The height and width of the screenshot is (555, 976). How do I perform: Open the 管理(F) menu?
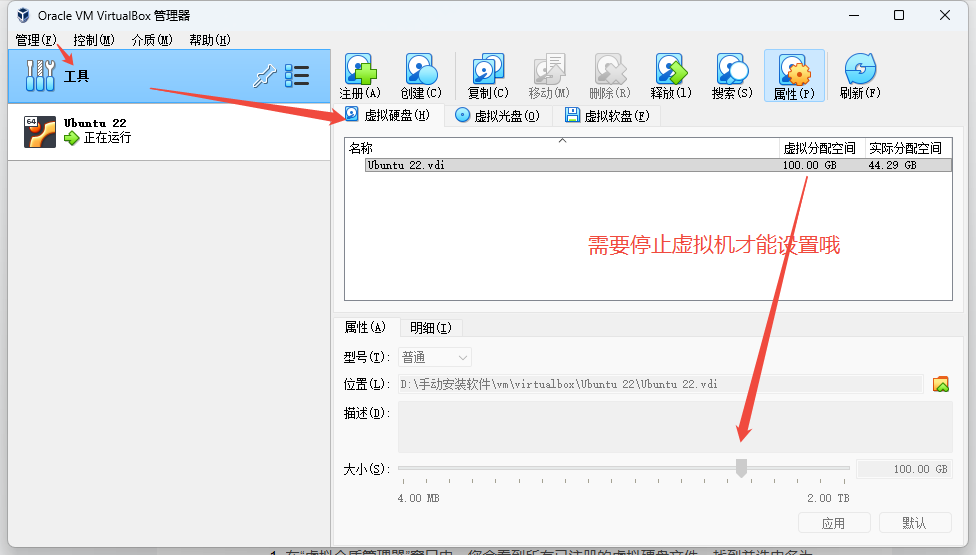pos(35,40)
